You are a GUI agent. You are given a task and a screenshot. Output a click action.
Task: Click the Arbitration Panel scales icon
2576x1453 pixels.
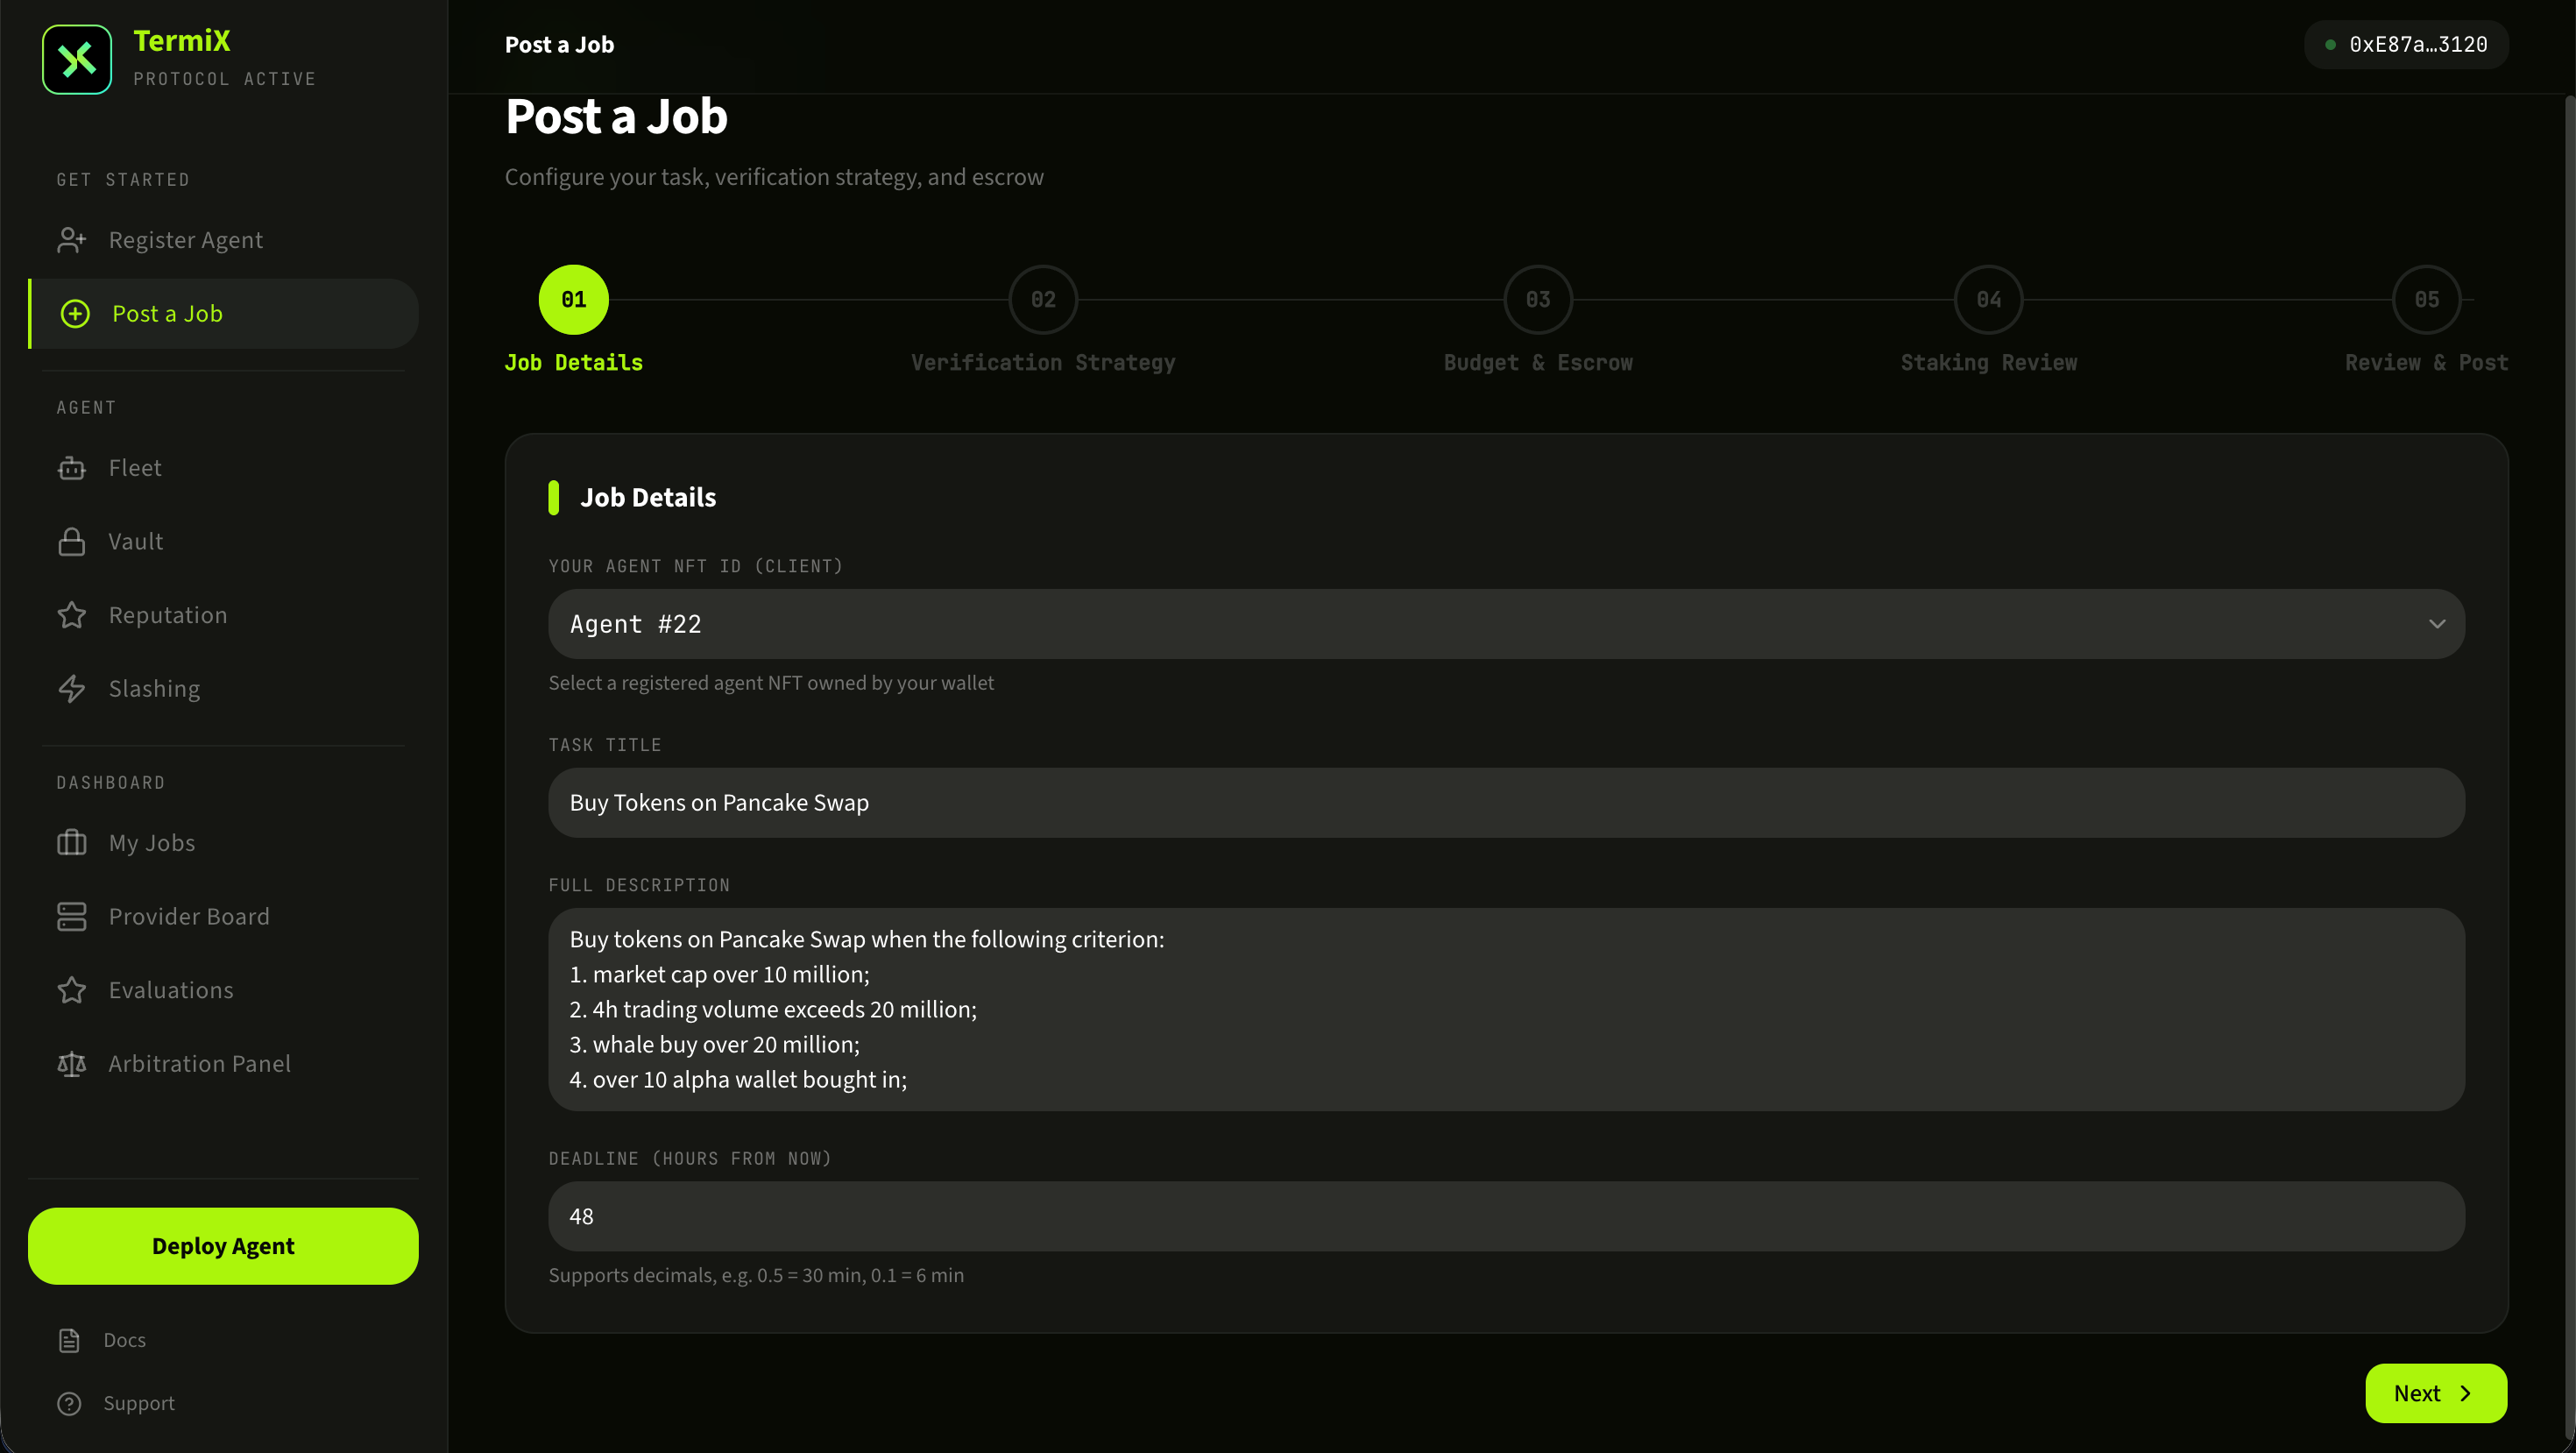point(71,1064)
